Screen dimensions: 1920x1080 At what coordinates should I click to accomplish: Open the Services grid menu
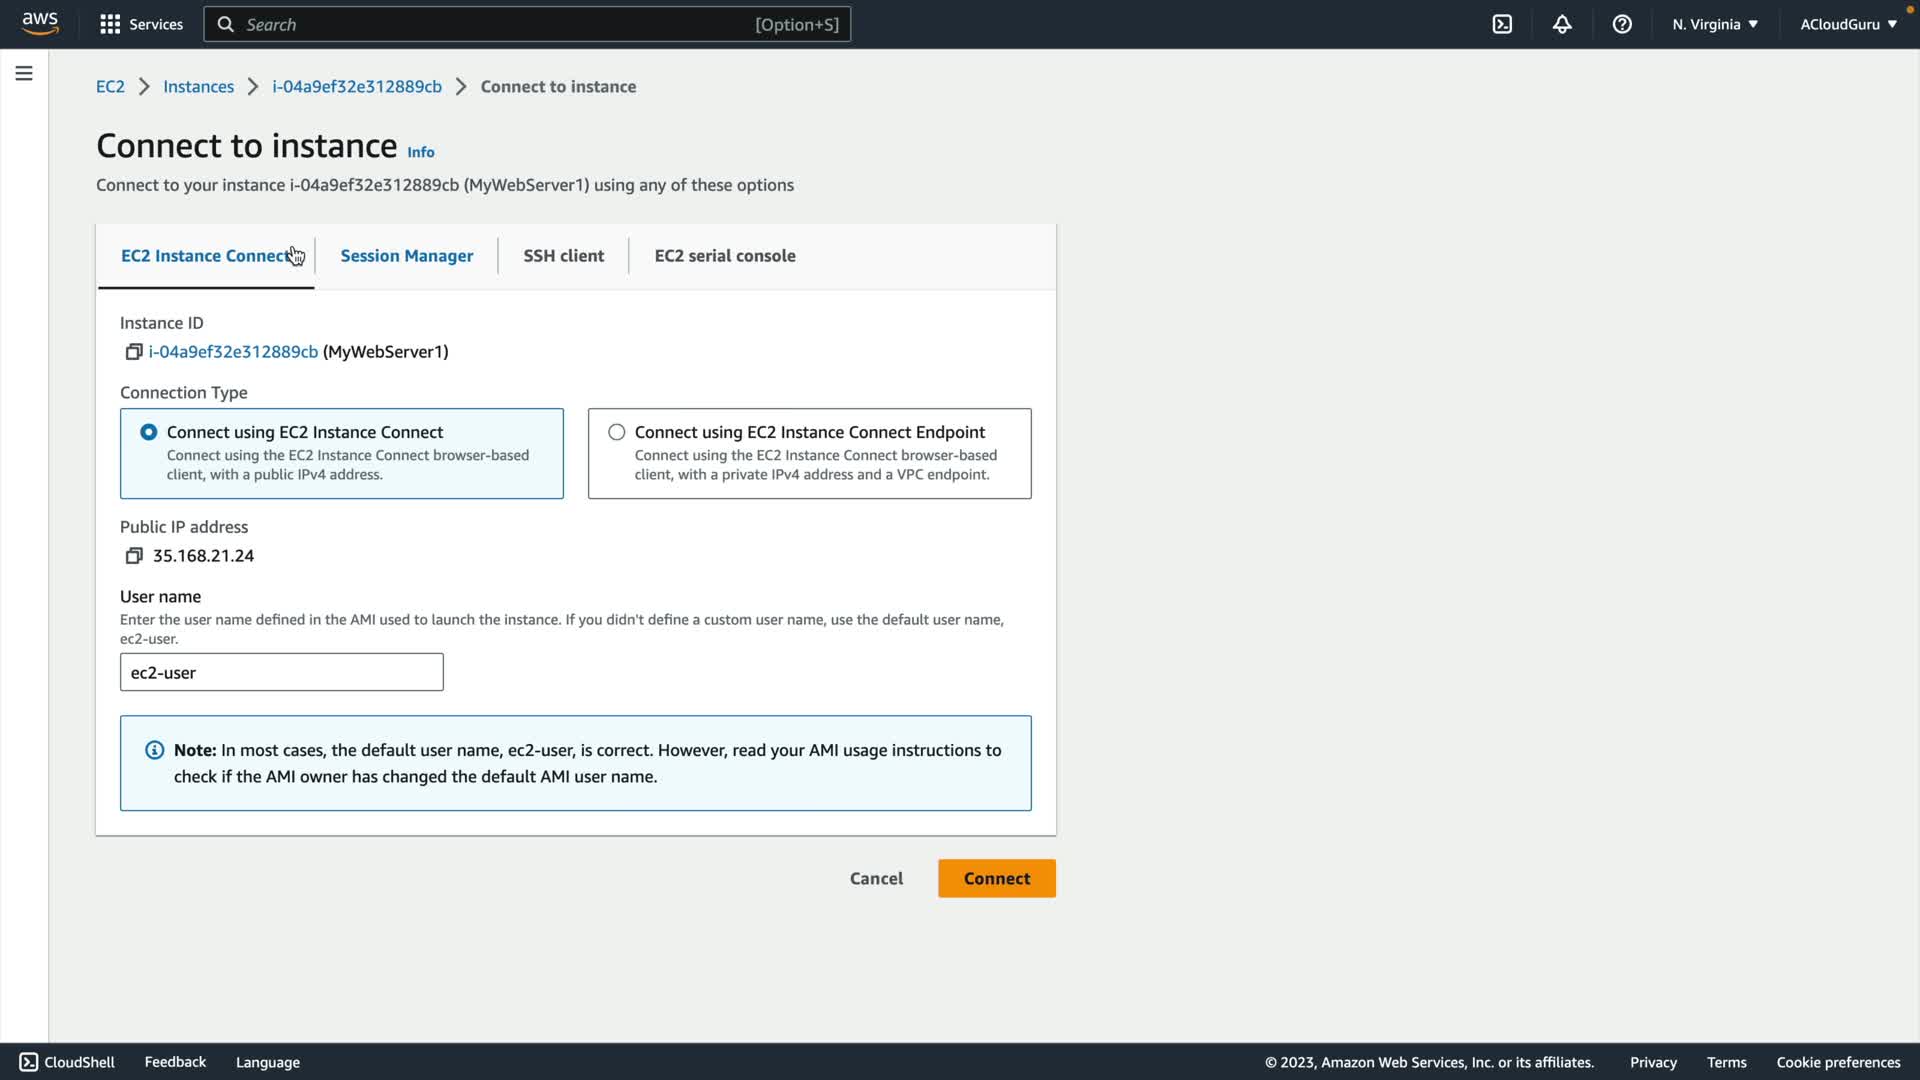coord(141,24)
